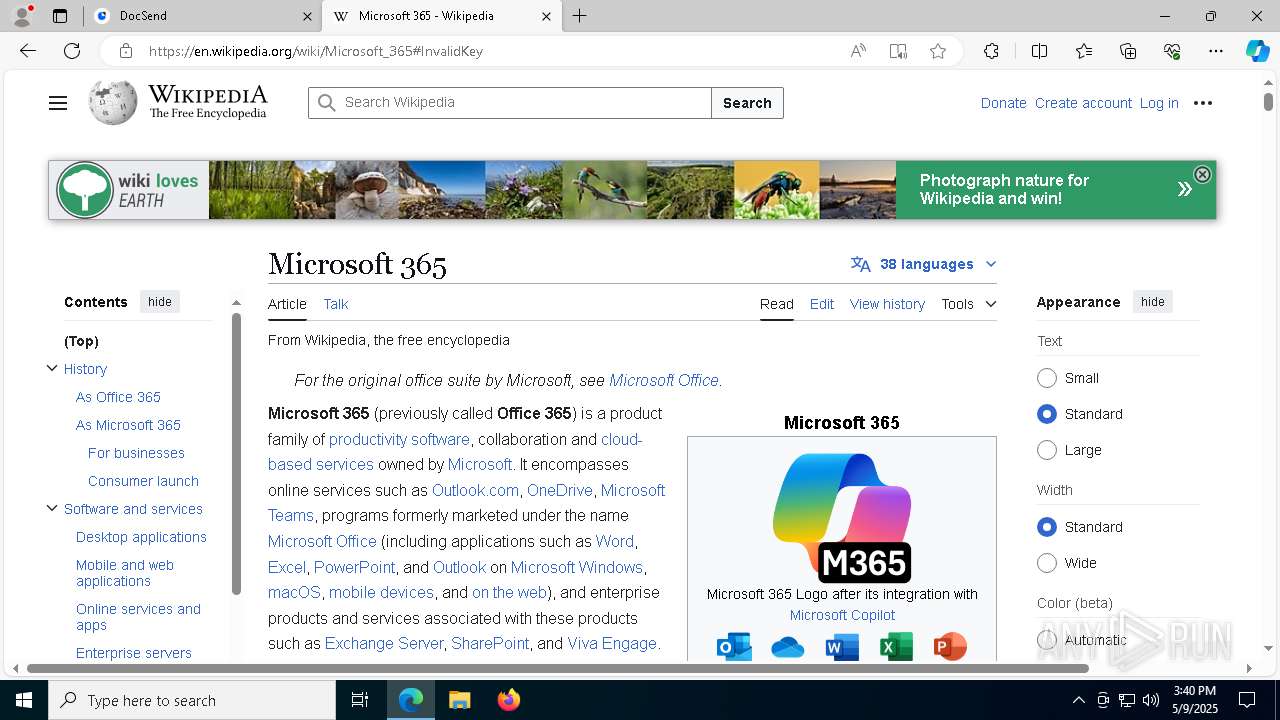
Task: Open the 38 languages dropdown
Action: pos(924,264)
